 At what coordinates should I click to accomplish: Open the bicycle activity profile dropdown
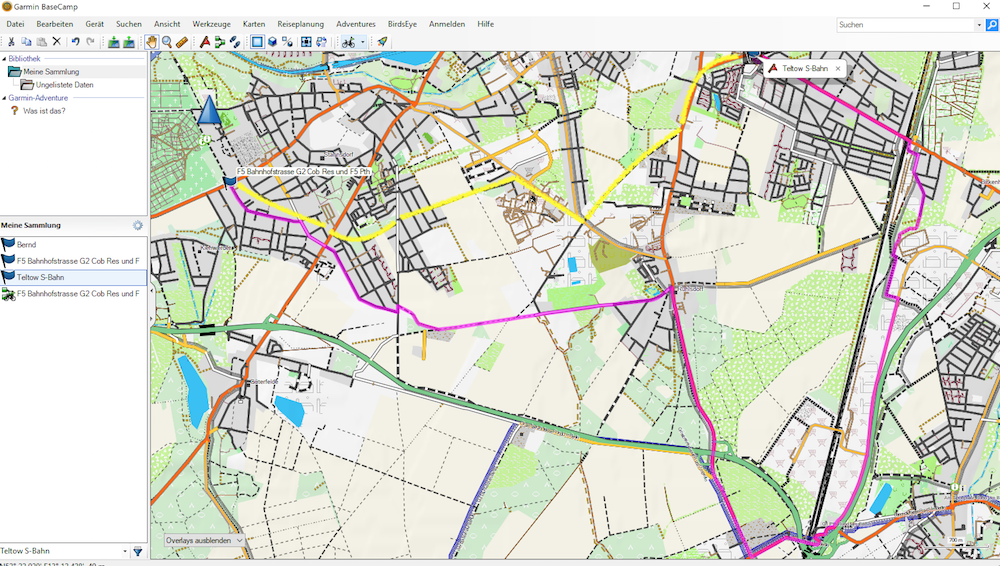[x=362, y=42]
